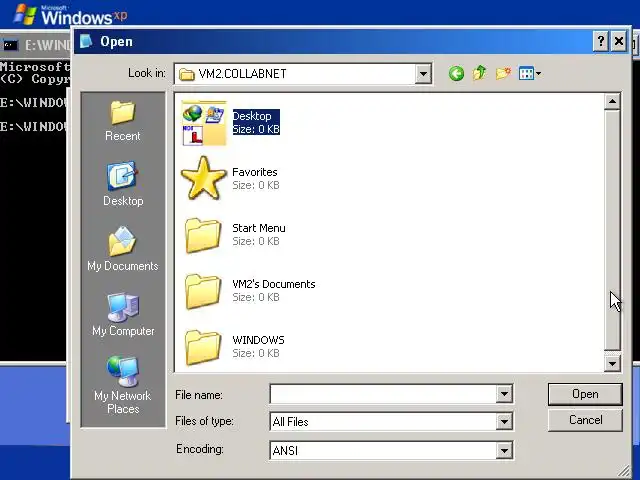Click the Windows XP logo

click(x=70, y=14)
